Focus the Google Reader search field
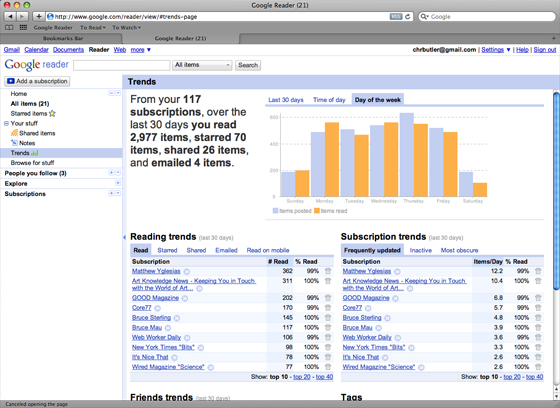Viewport: 560px width, 408px height. [121, 65]
